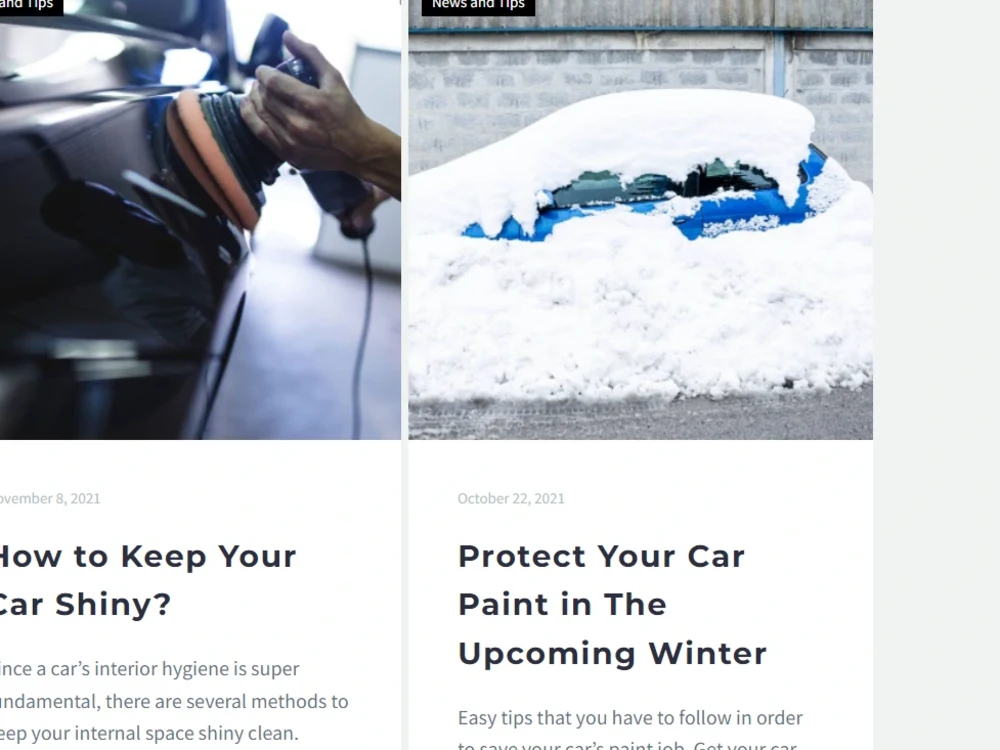Screen dimensions: 1000x750
Task: Click the snowy road beneath the blue car
Action: (640, 418)
